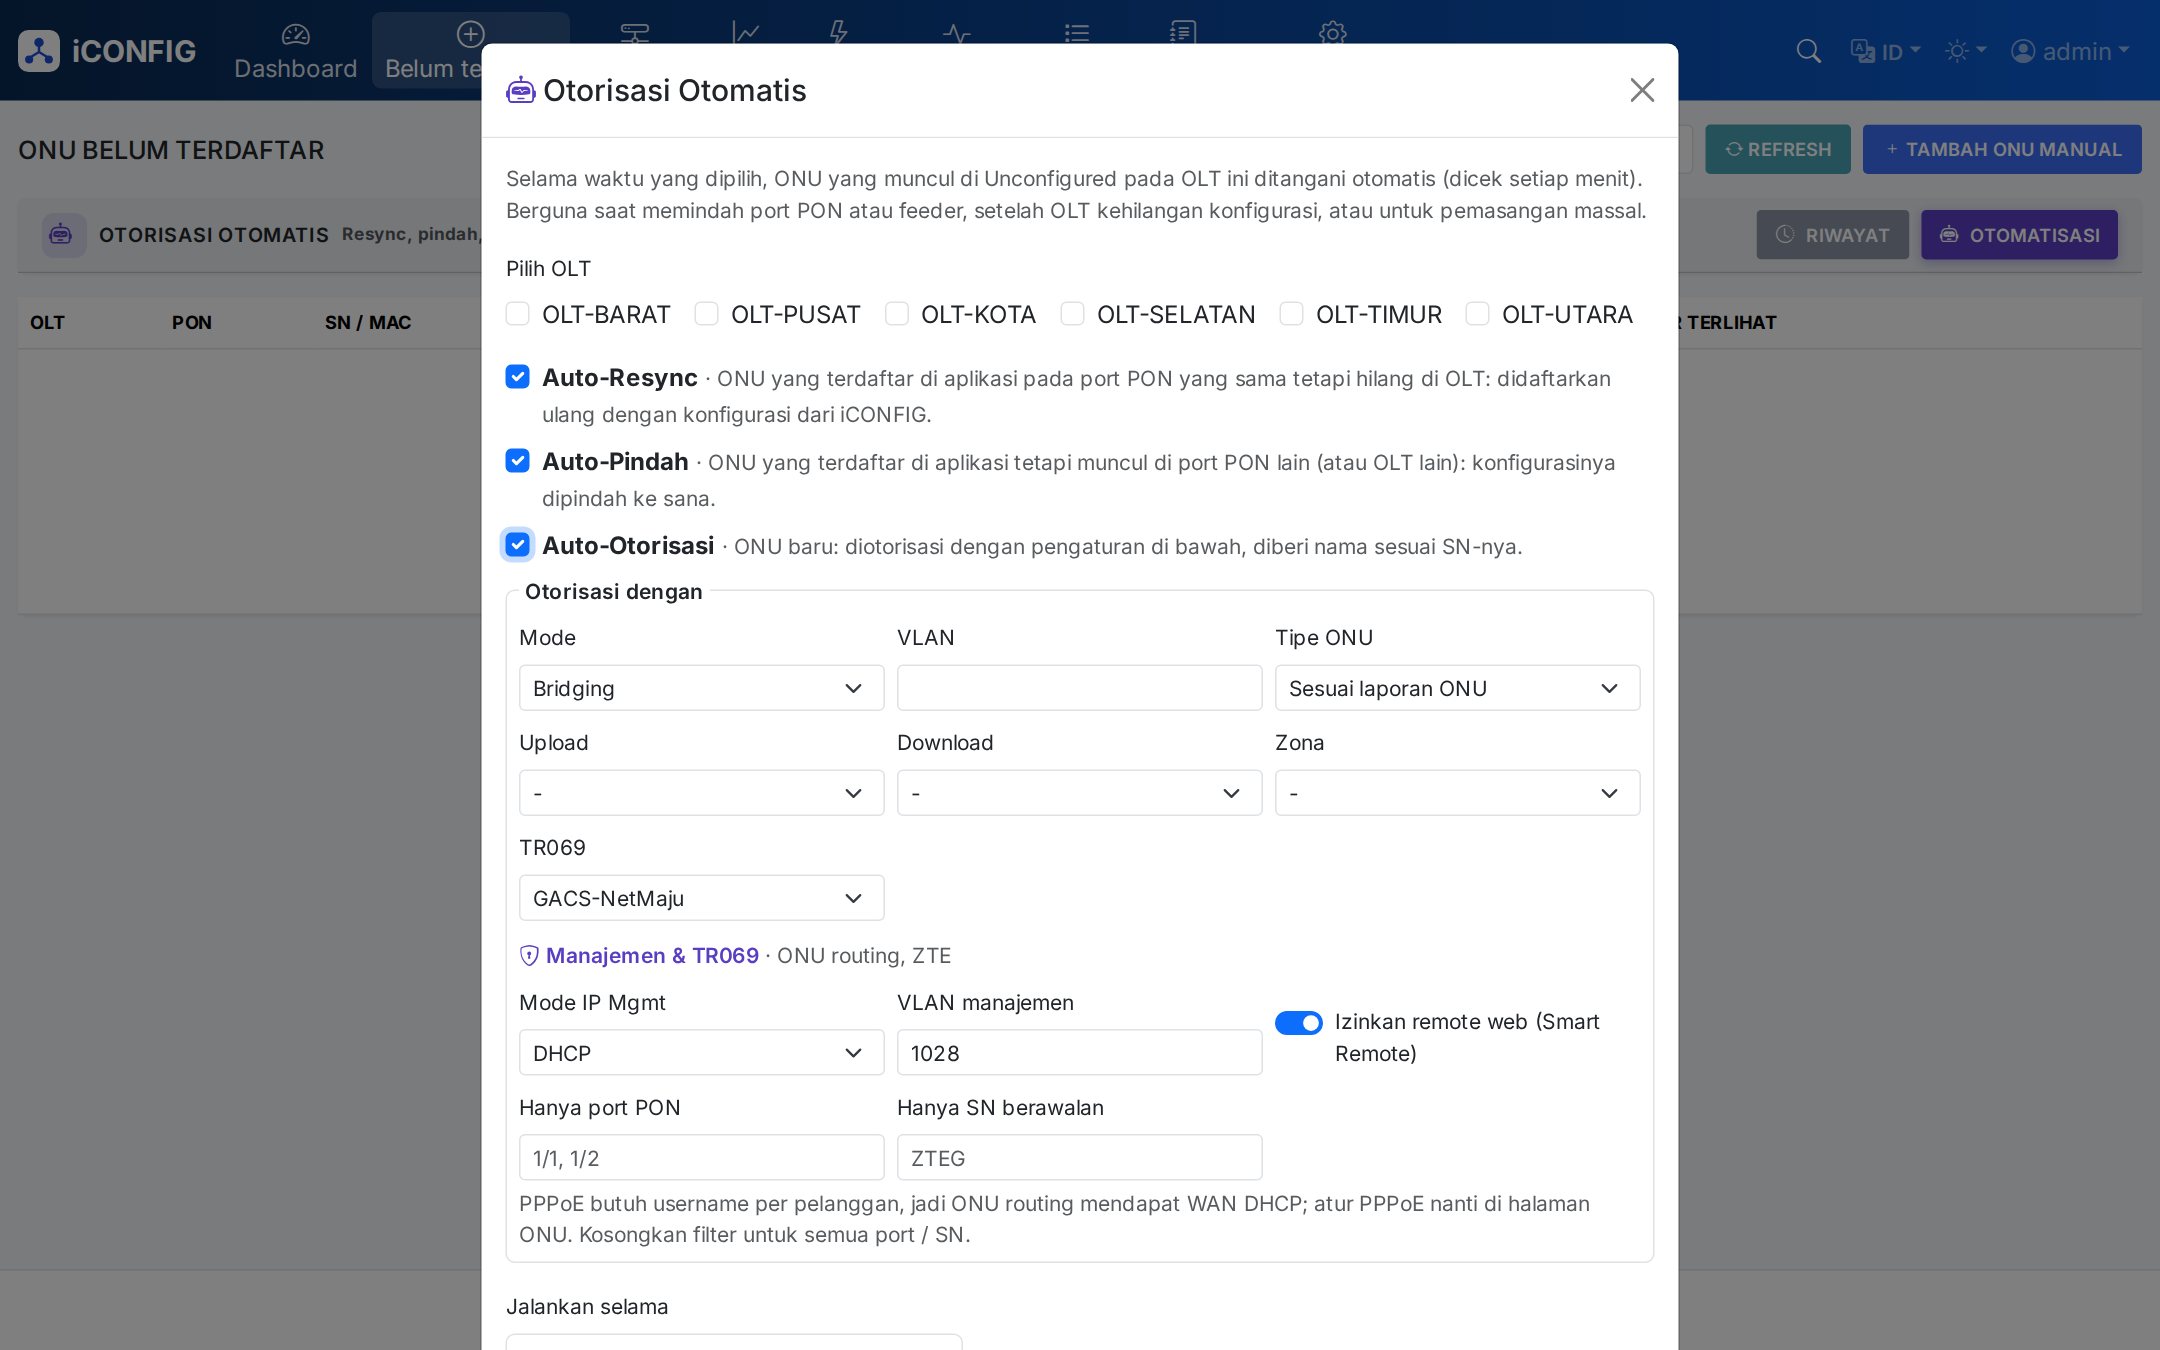This screenshot has width=2160, height=1350.
Task: Click the lightning bolt navbar icon
Action: click(838, 33)
